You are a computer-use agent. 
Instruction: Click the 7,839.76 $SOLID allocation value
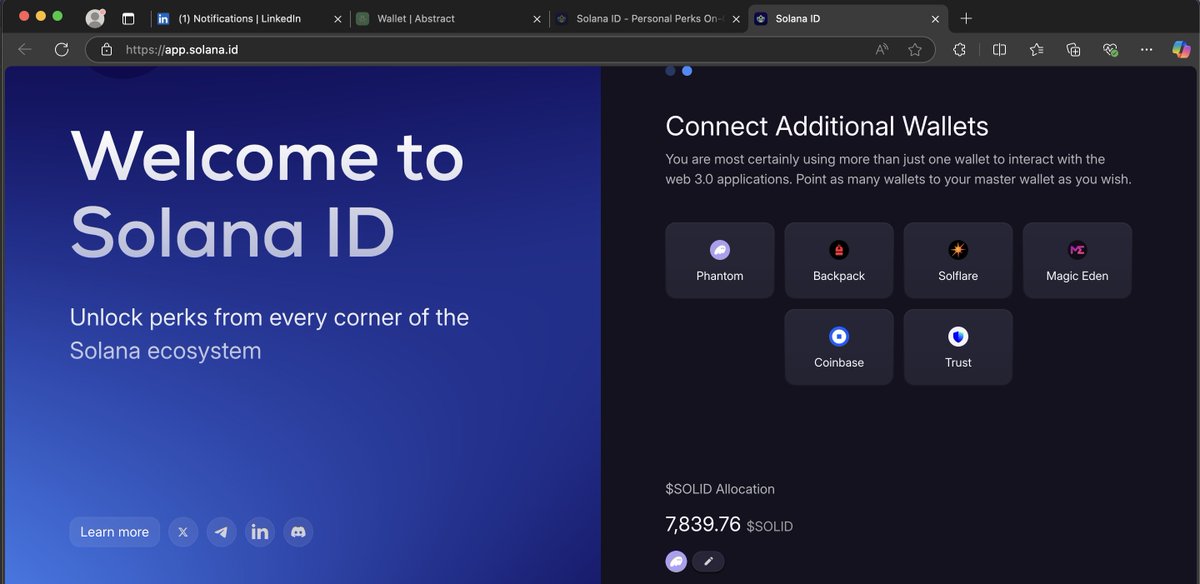(x=729, y=525)
